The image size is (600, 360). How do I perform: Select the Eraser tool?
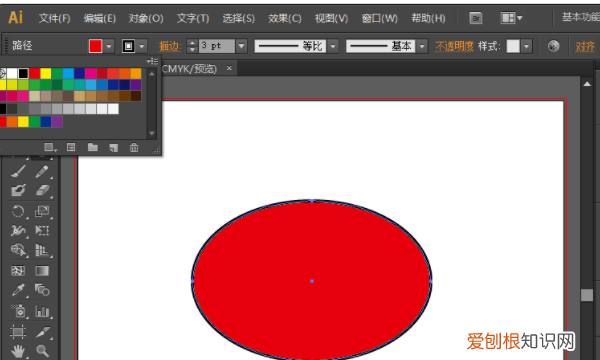tap(42, 190)
